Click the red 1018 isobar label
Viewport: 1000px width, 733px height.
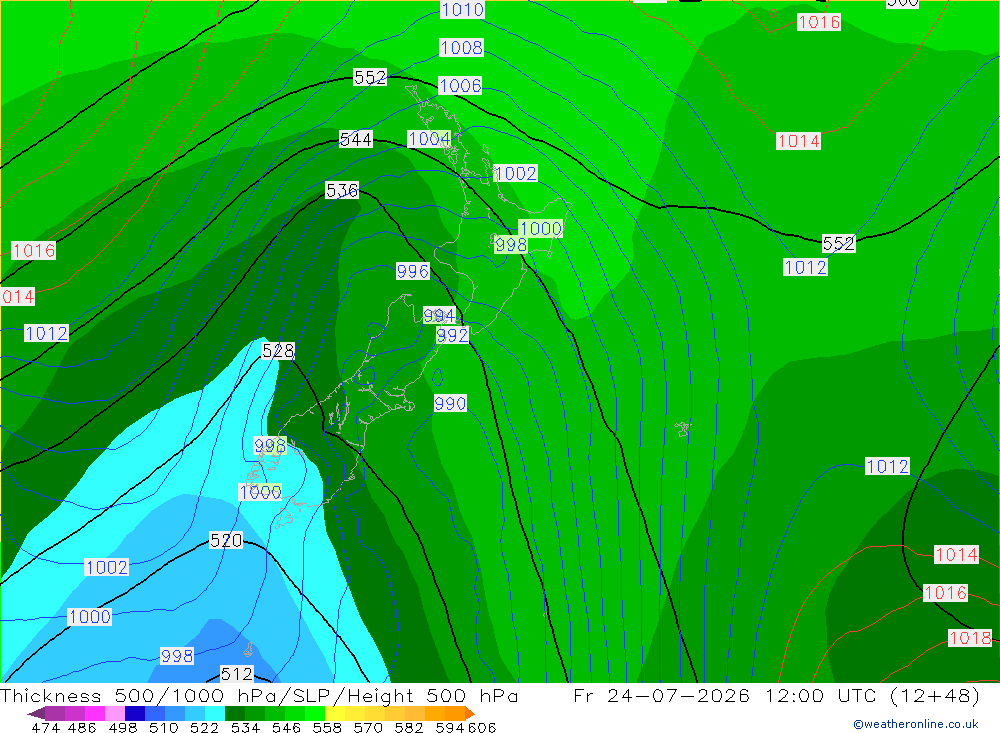pos(970,638)
